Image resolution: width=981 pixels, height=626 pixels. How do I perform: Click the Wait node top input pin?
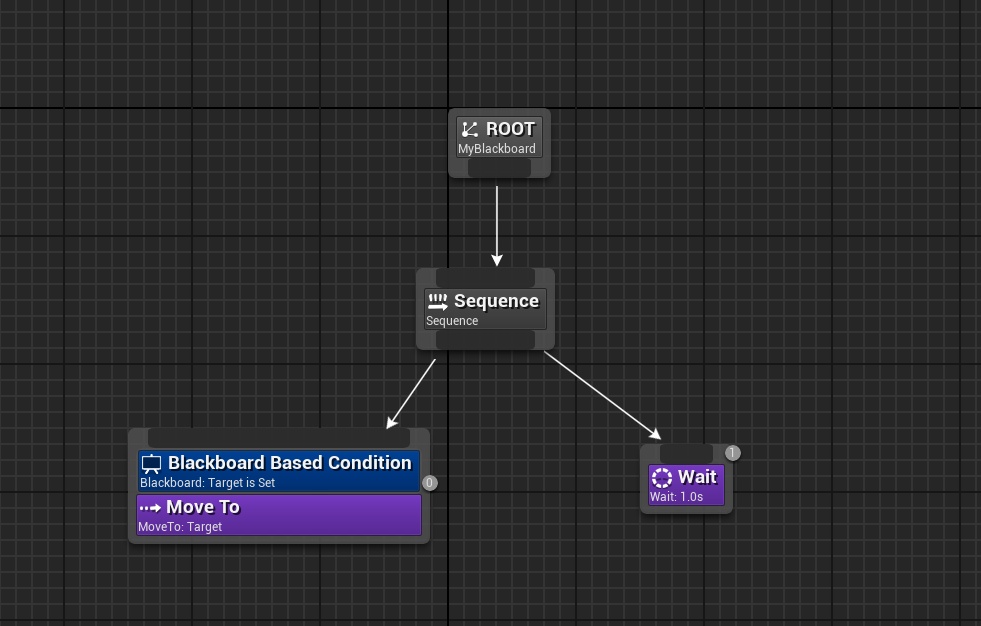pos(686,454)
